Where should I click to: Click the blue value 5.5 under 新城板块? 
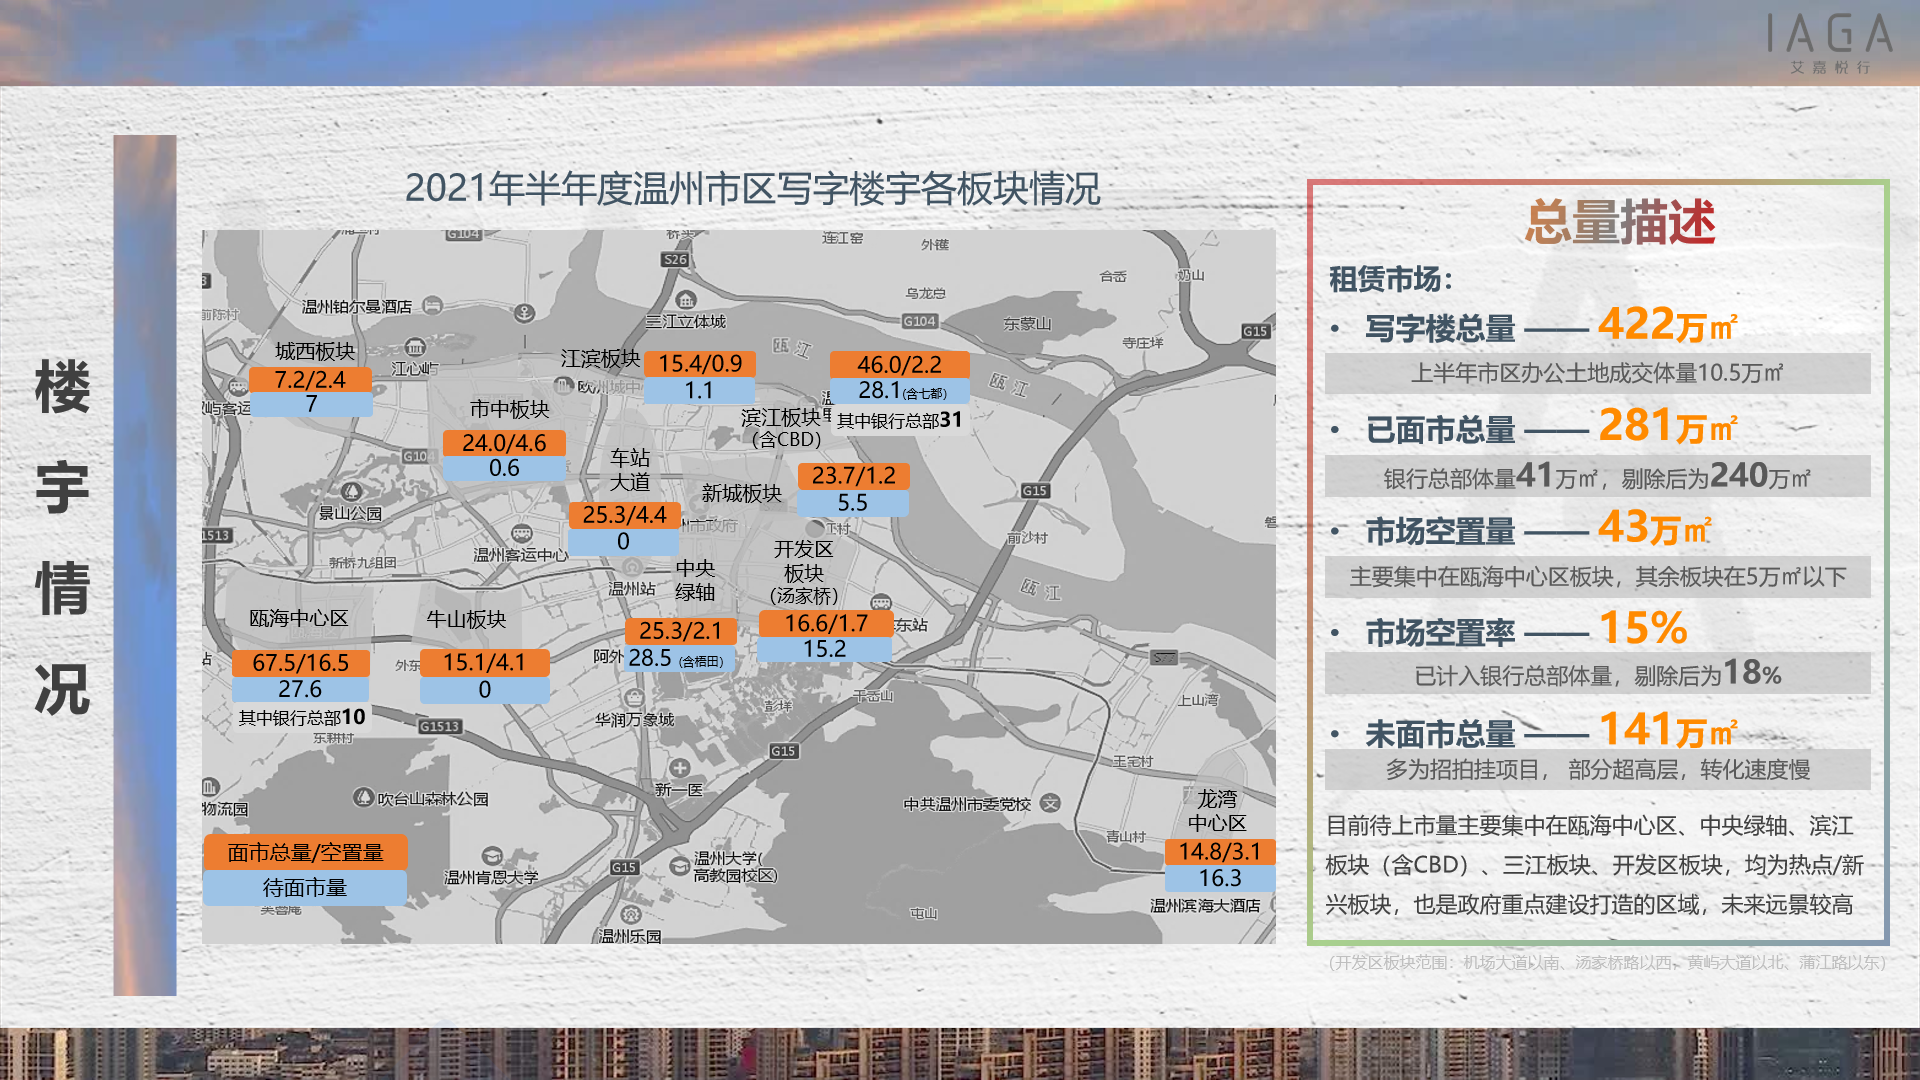click(853, 502)
